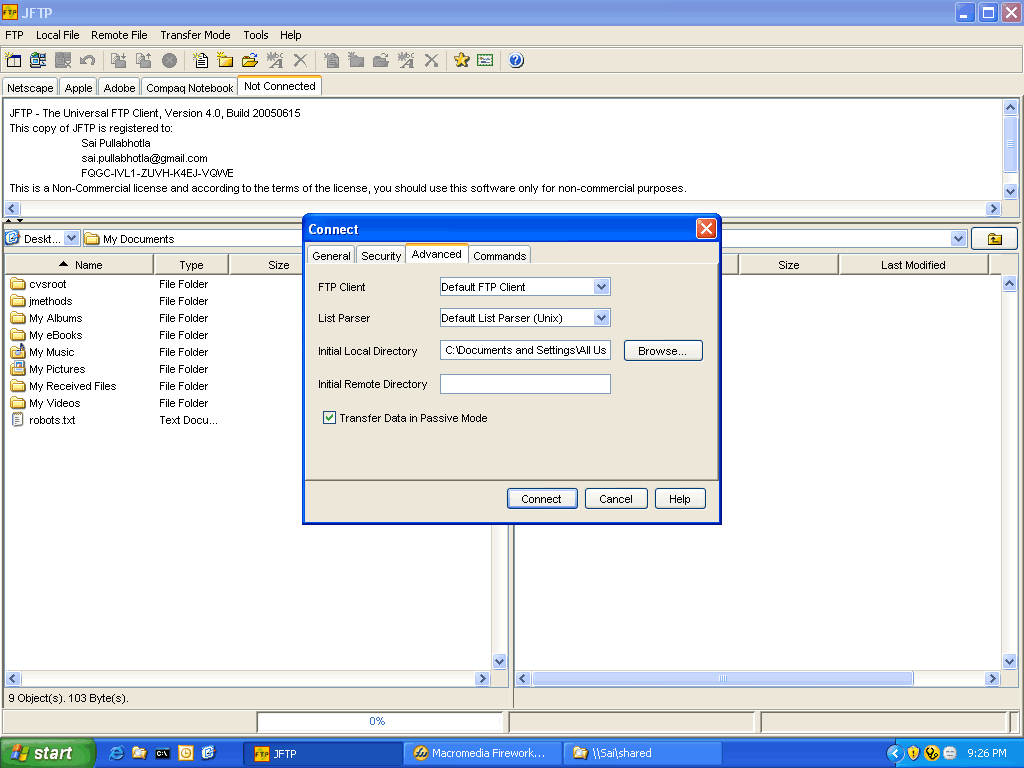This screenshot has height=768, width=1024.
Task: Sort local files by Name column header
Action: pos(80,264)
